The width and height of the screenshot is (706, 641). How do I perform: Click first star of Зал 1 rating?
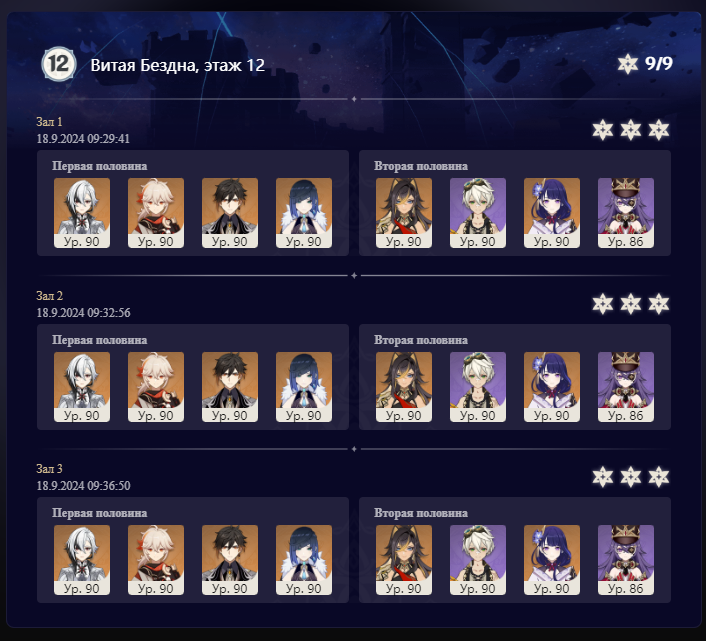click(x=602, y=130)
